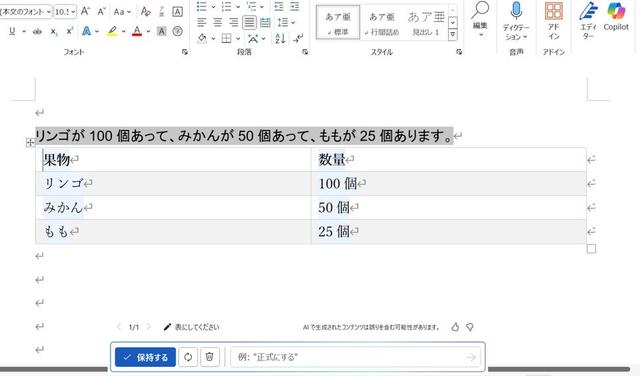Apply yellow text highlight color
This screenshot has height=376, width=640.
tap(112, 31)
